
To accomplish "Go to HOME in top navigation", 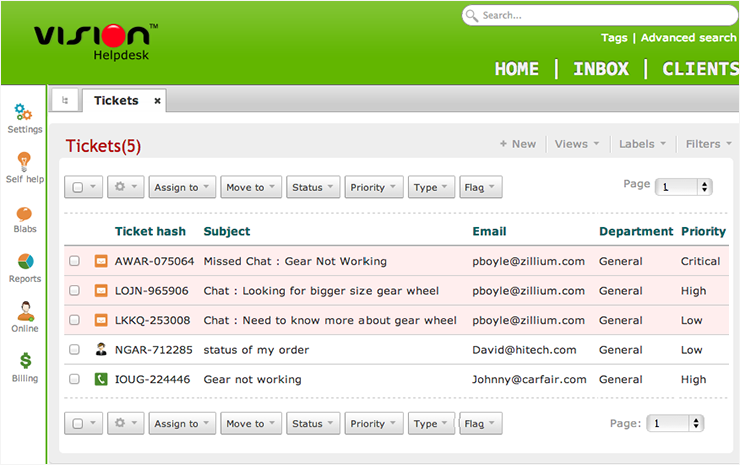I will (517, 69).
